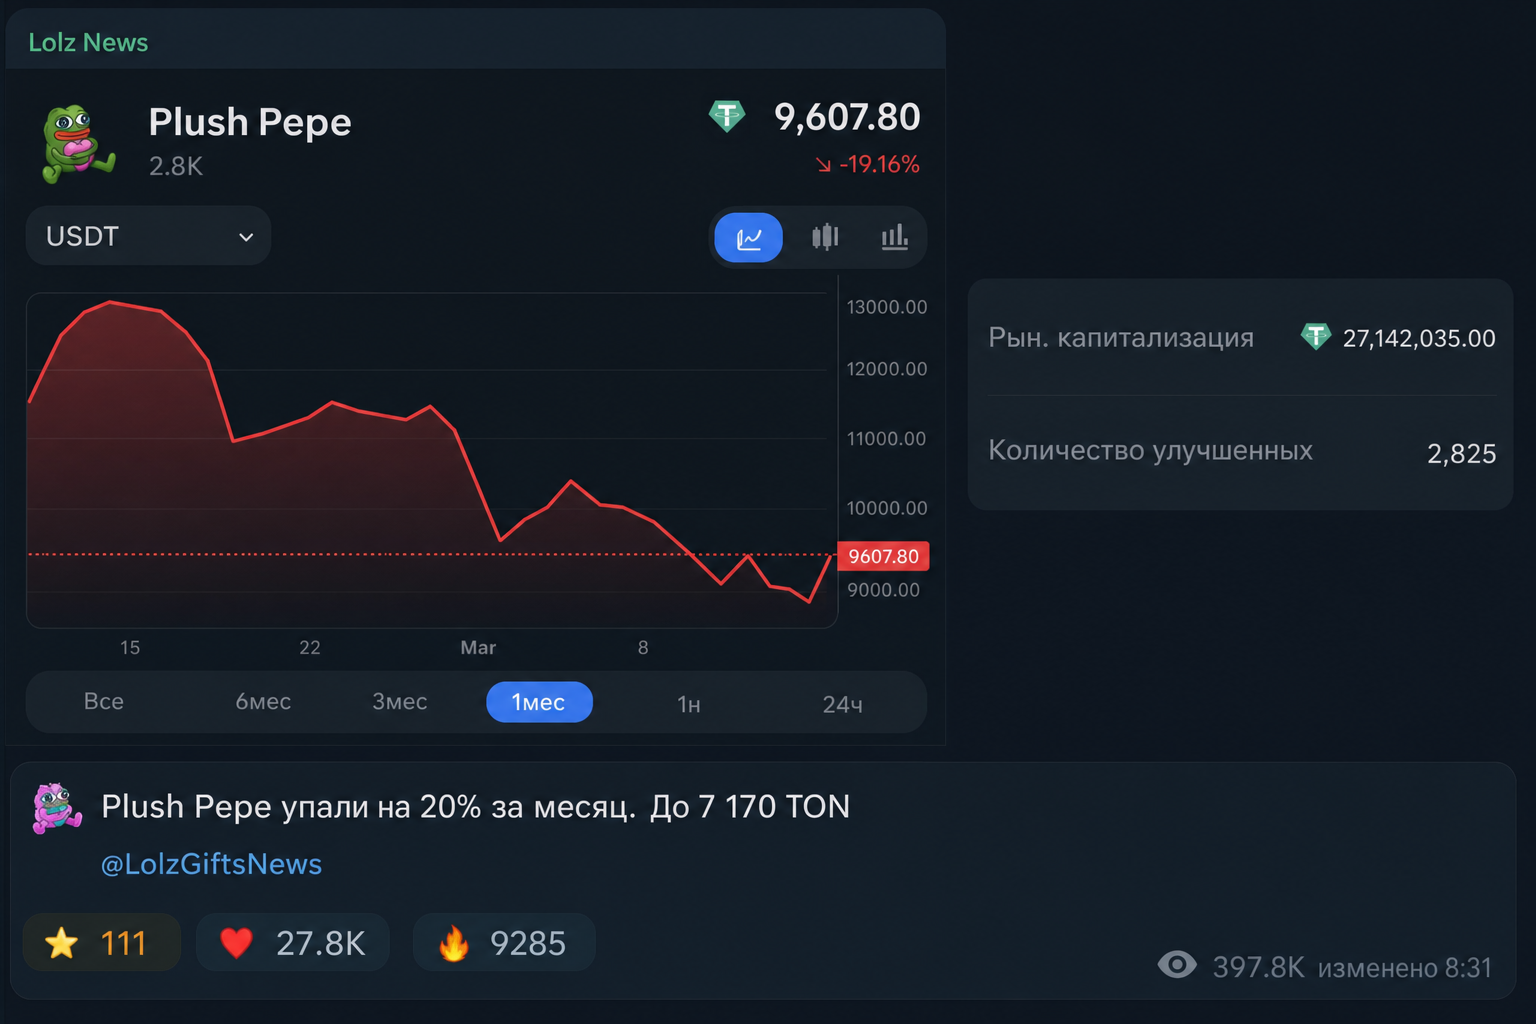This screenshot has width=1536, height=1024.
Task: Click the 'Рын. капитализация' label
Action: click(1121, 338)
